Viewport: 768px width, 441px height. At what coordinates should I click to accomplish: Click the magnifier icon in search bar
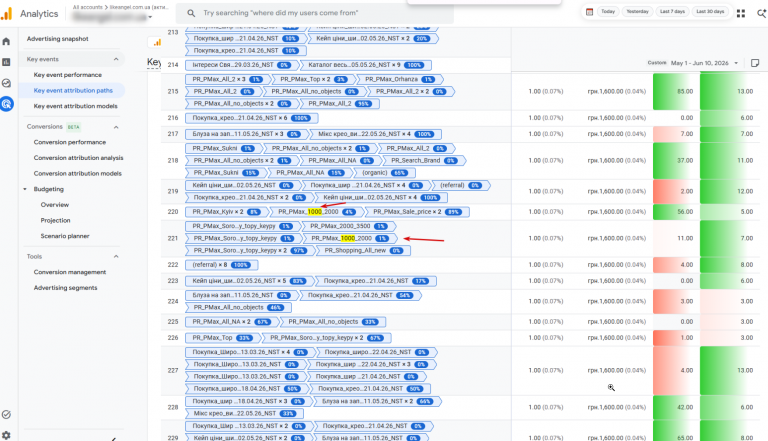191,13
